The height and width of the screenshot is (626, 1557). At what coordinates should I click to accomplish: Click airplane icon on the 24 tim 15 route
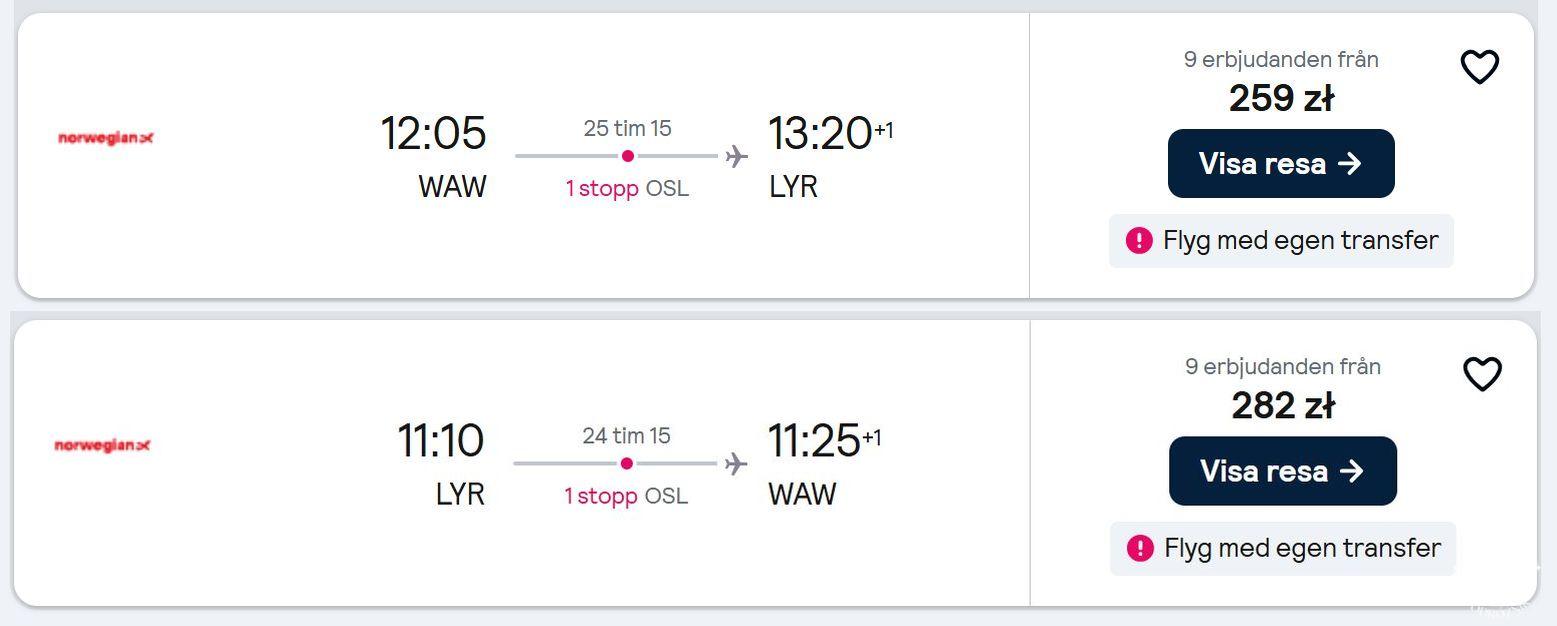(x=736, y=463)
